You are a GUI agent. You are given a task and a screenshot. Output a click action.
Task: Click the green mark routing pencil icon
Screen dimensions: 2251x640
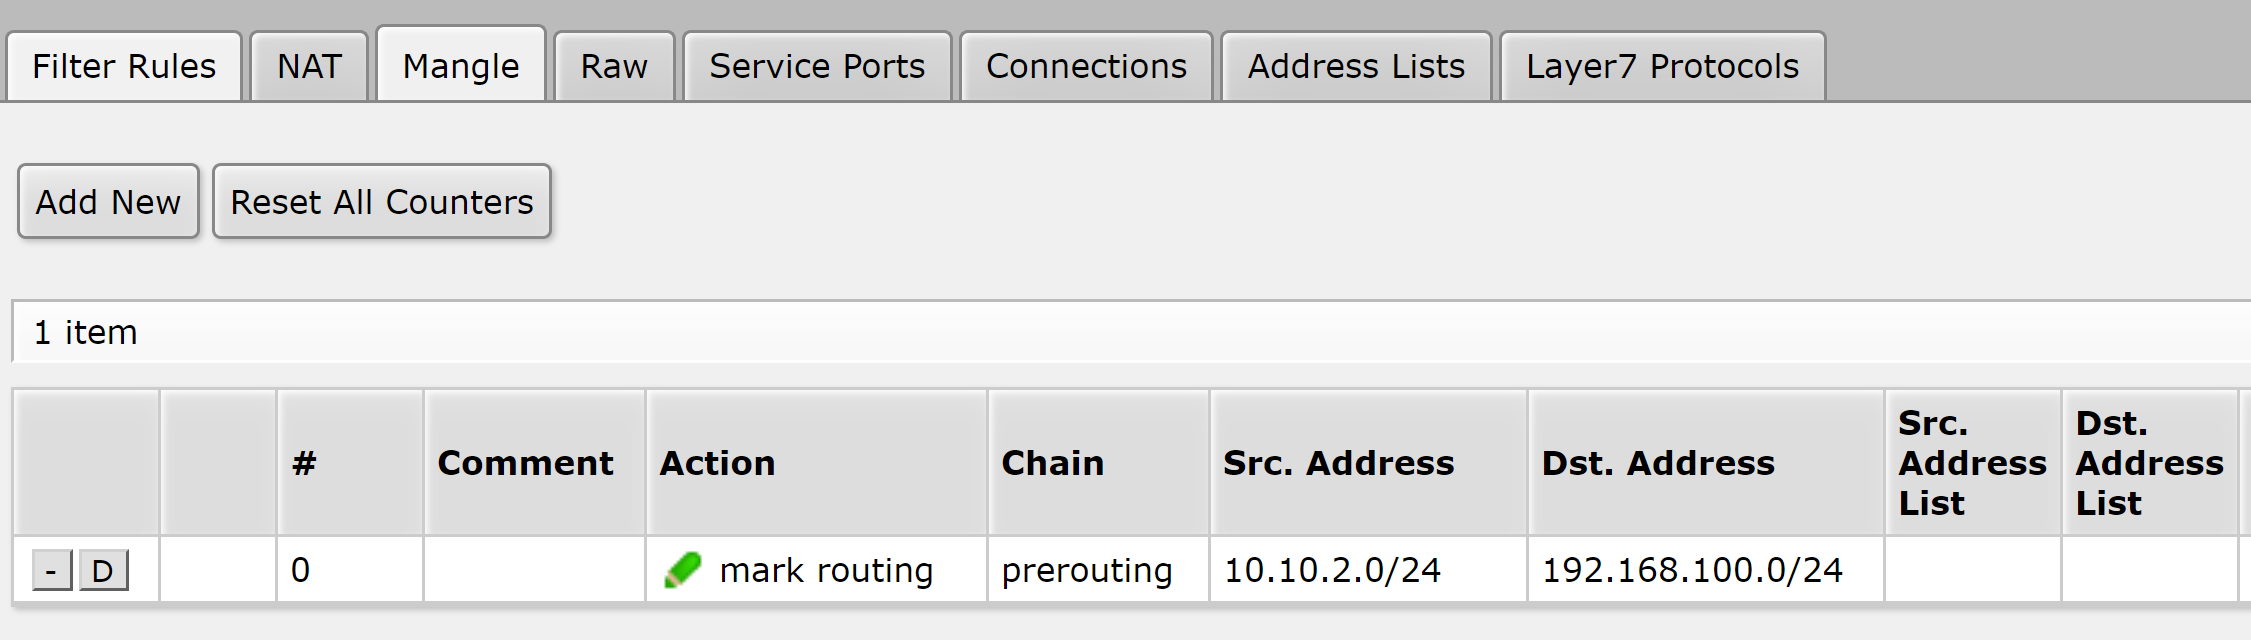[x=683, y=571]
